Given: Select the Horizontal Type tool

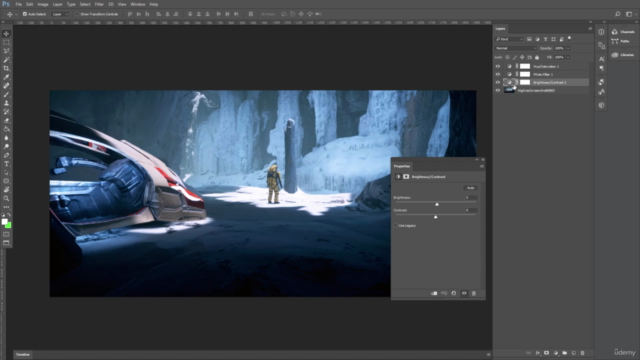Looking at the screenshot, I should [x=6, y=164].
